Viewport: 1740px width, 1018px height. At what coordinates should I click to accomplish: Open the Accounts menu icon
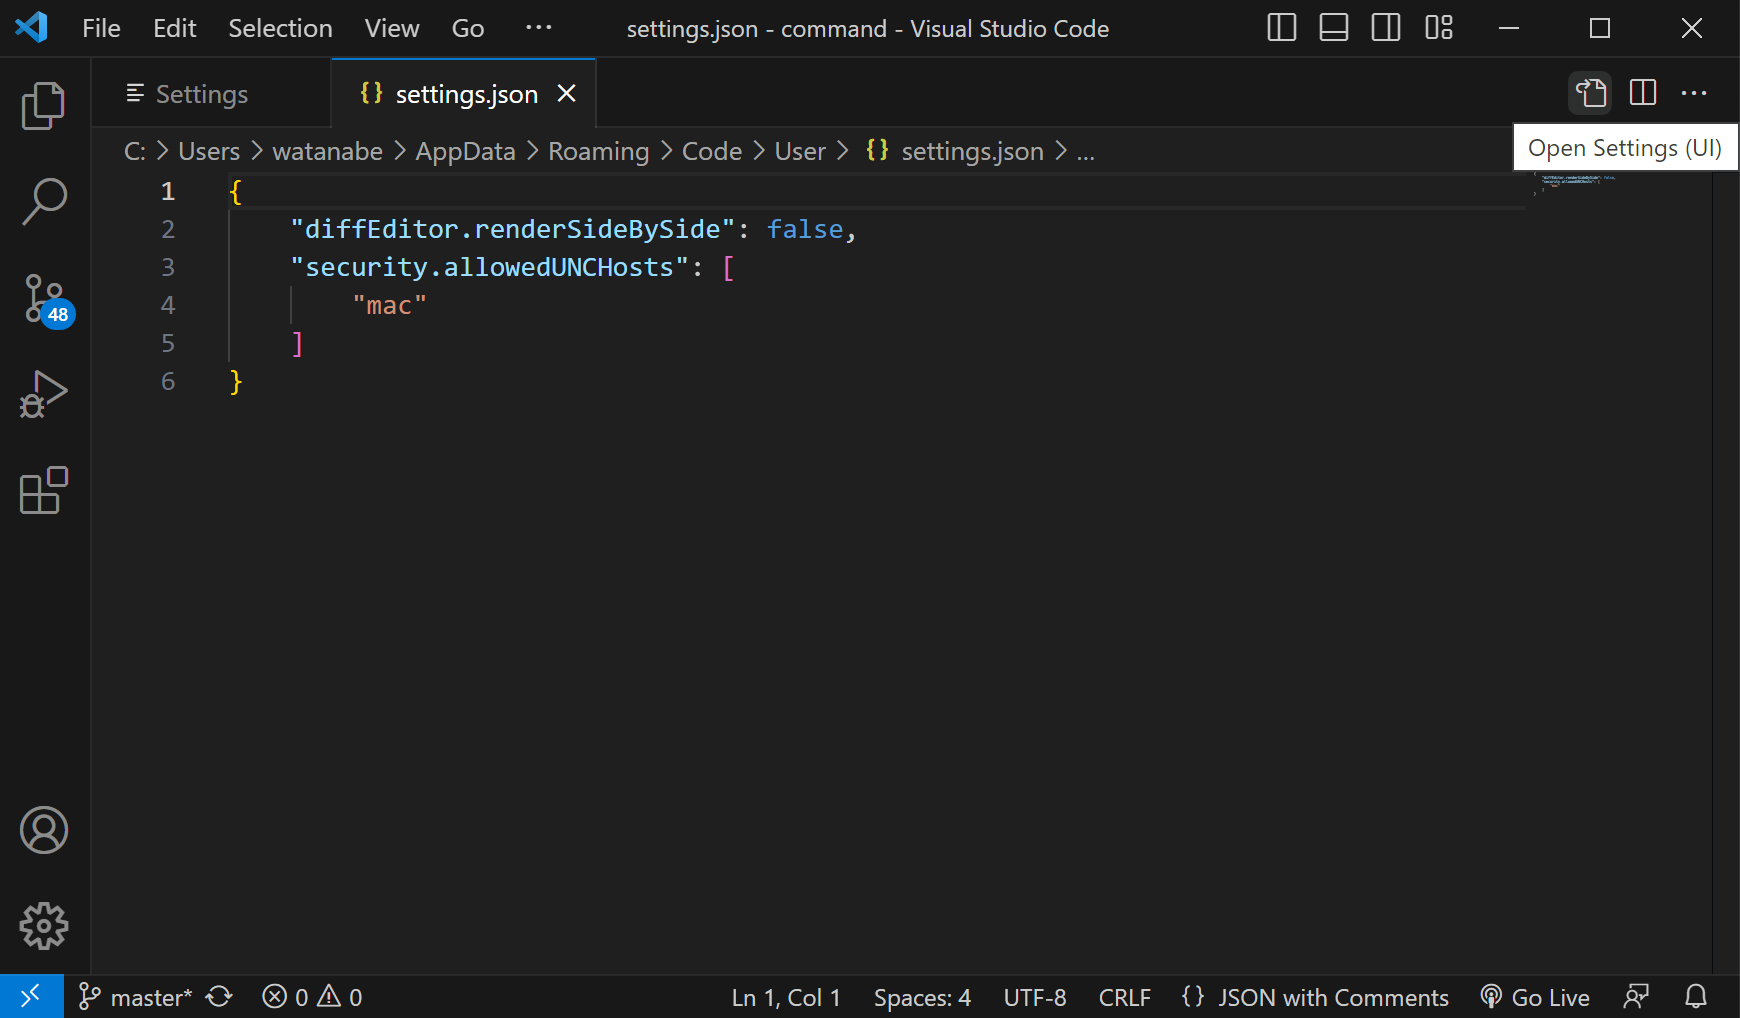click(44, 830)
